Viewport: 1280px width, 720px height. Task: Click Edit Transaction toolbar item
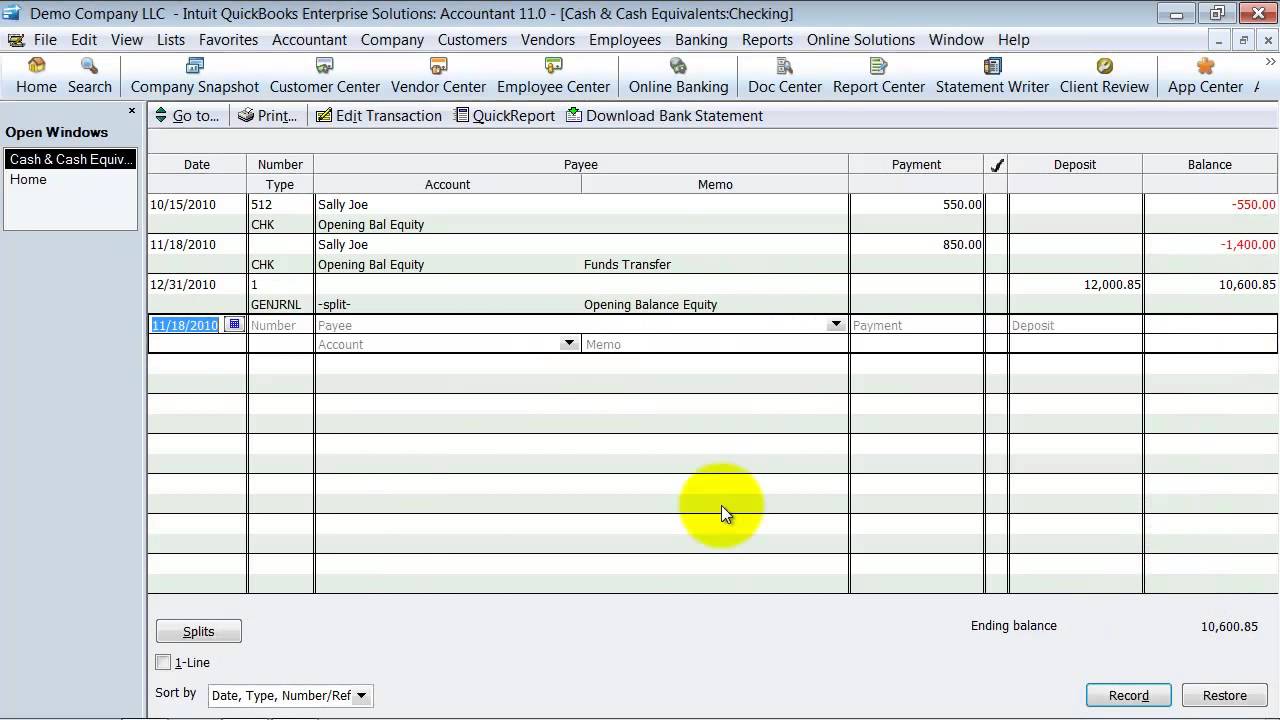378,116
